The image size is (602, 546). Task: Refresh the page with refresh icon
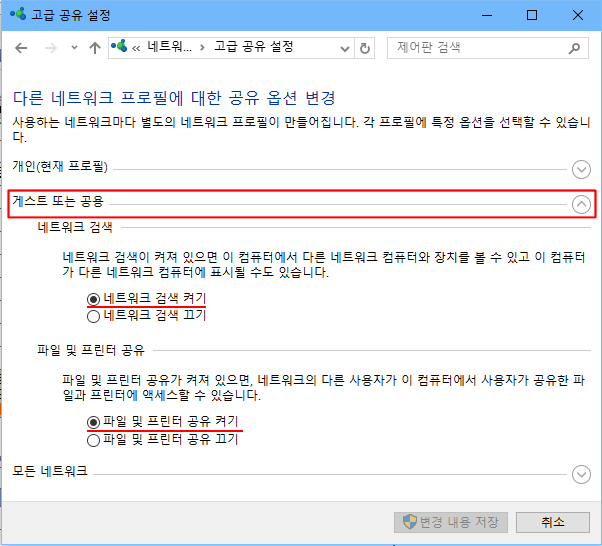[x=364, y=48]
